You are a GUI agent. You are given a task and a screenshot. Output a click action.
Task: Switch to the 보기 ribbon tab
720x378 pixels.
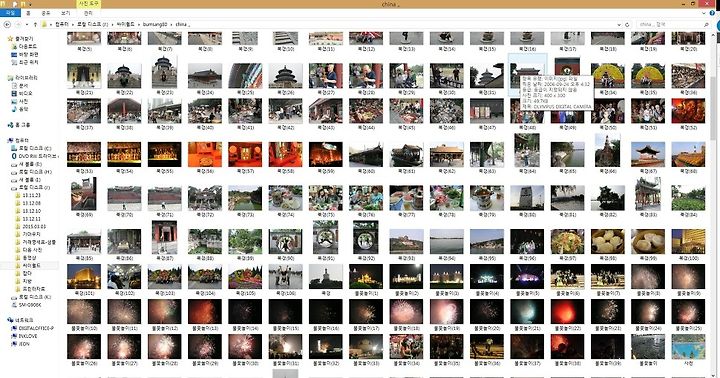click(x=66, y=14)
